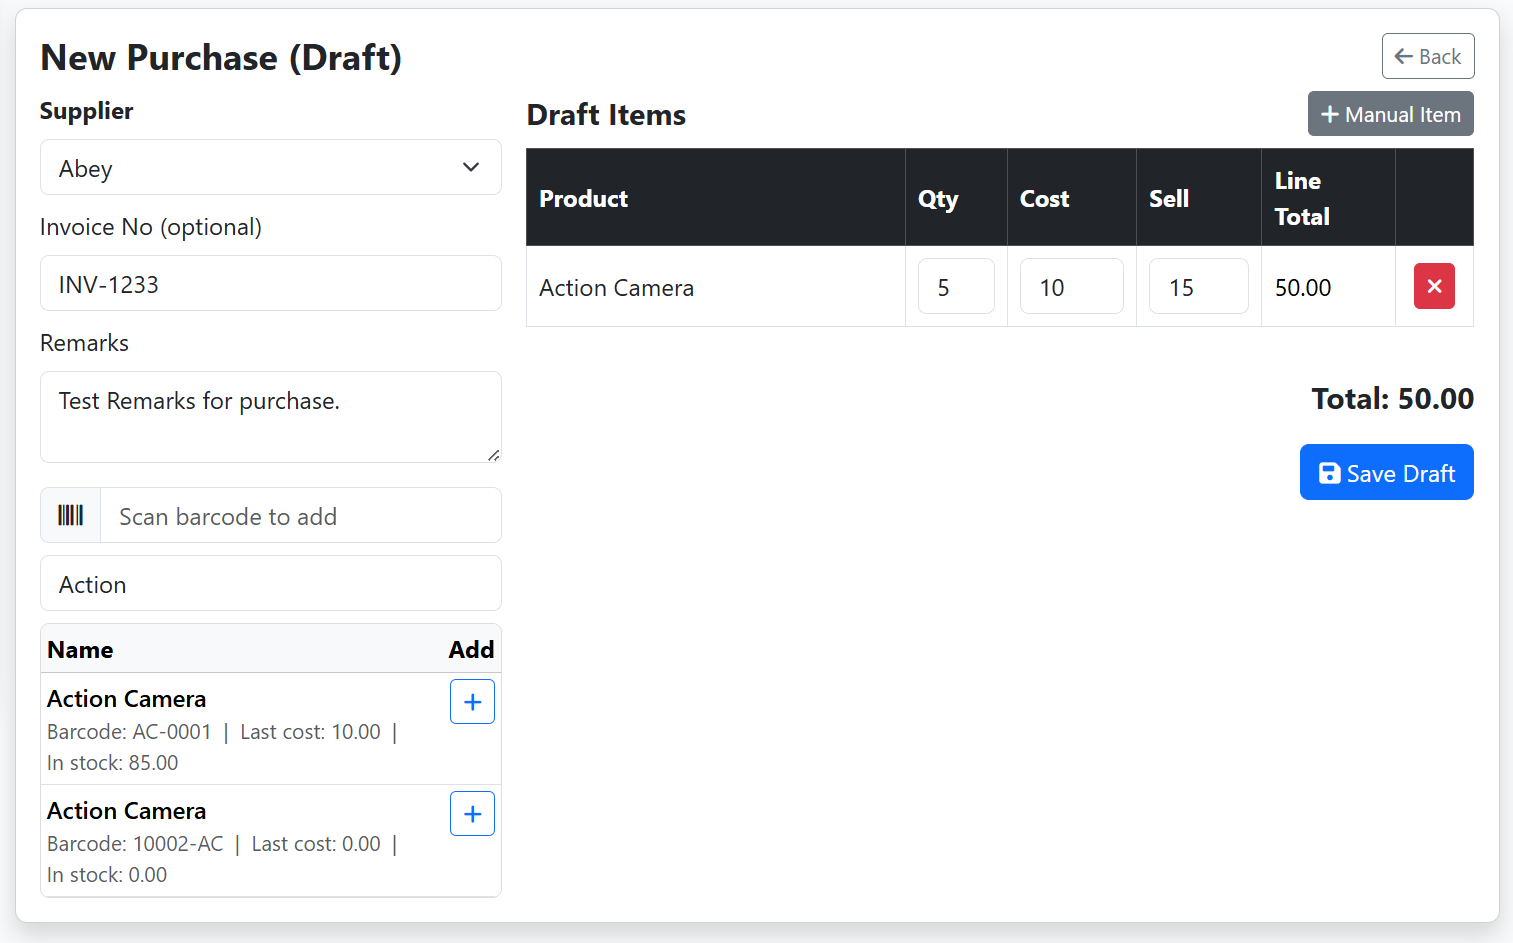Click the Back button
1513x943 pixels.
tap(1428, 56)
